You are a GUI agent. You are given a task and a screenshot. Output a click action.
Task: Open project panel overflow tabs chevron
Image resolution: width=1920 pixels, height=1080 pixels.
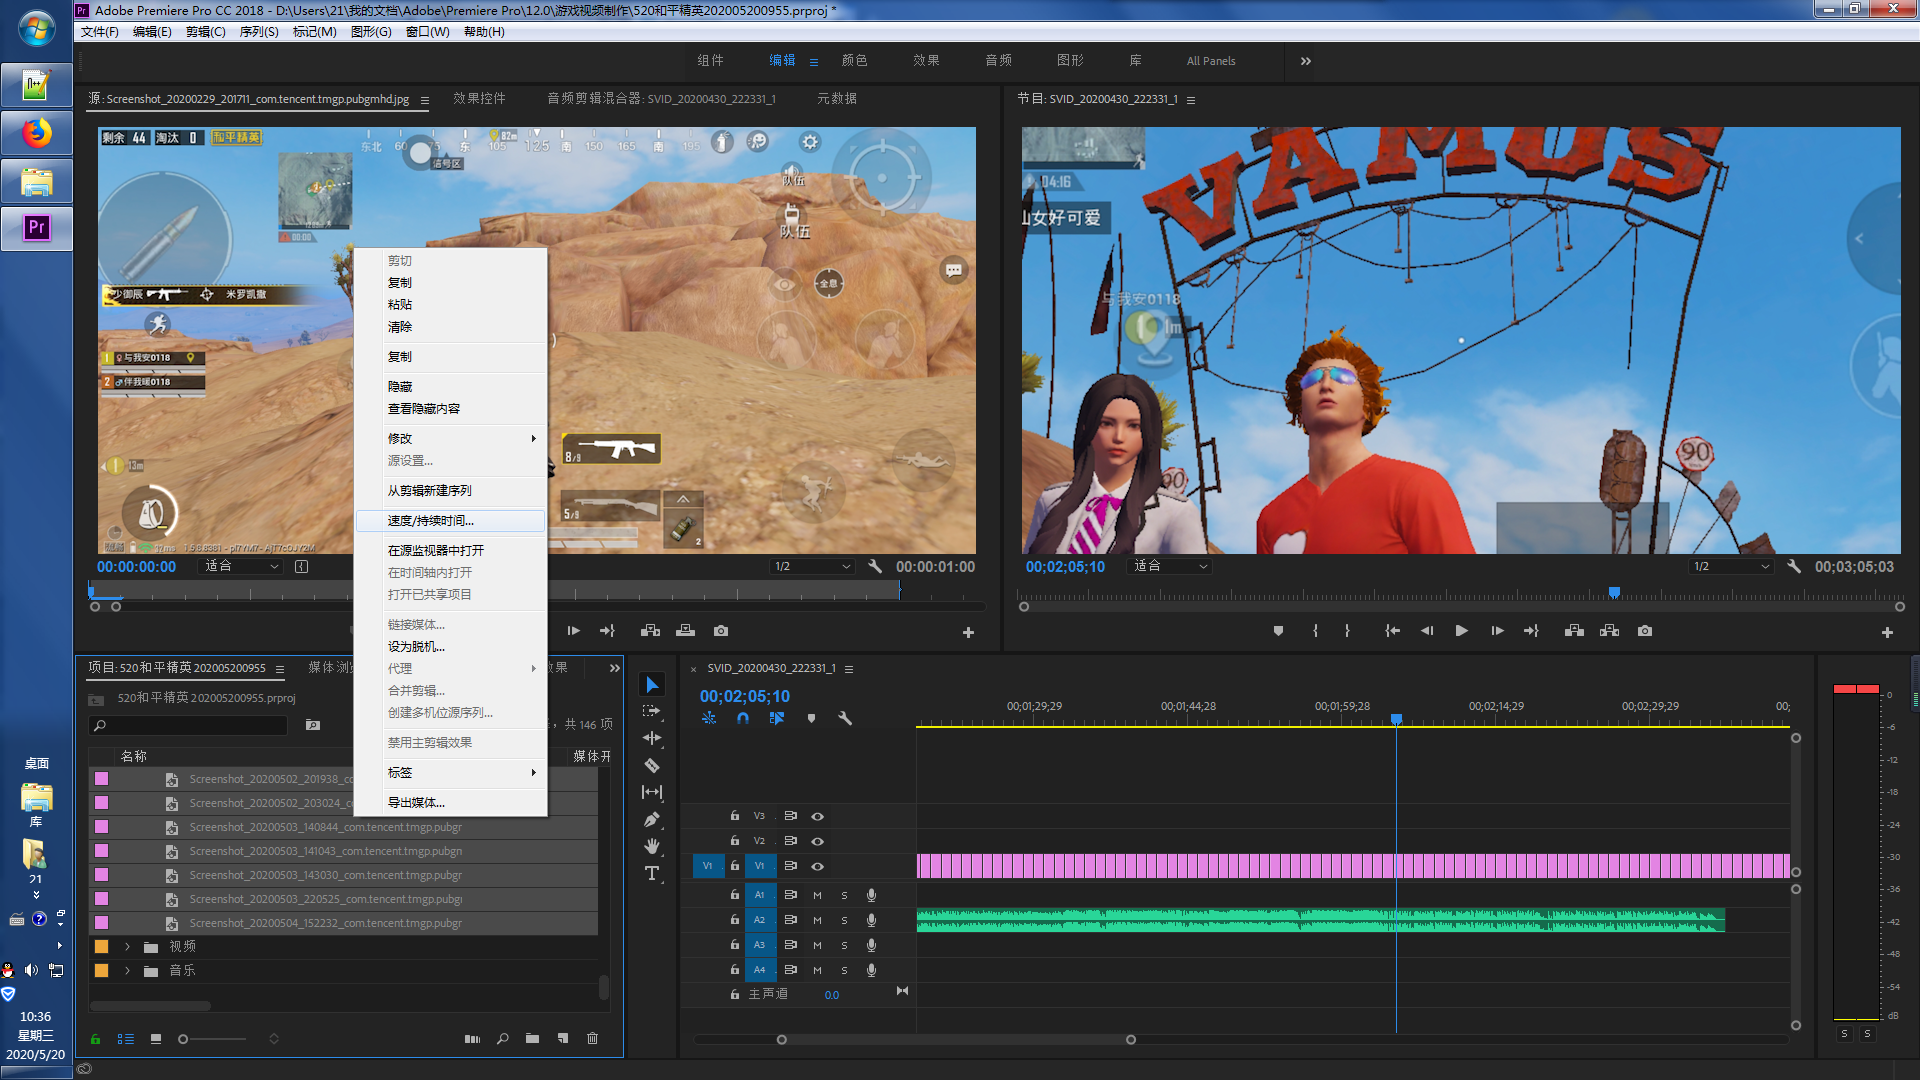tap(614, 668)
